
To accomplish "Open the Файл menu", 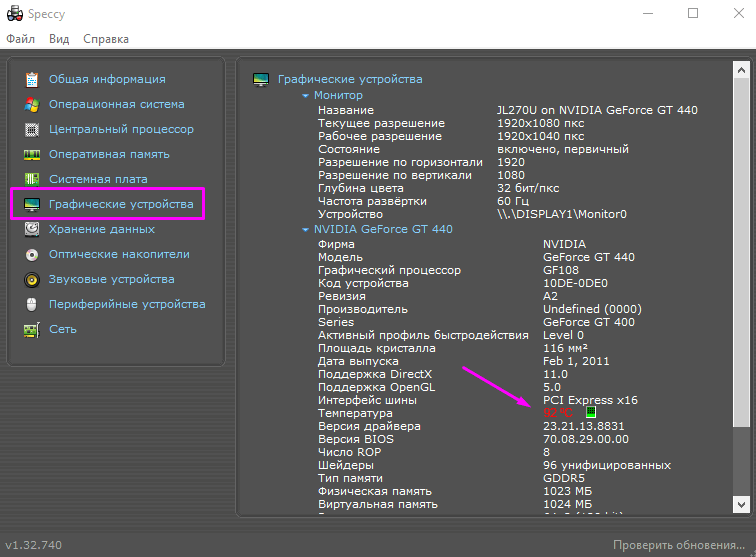I will tap(20, 39).
